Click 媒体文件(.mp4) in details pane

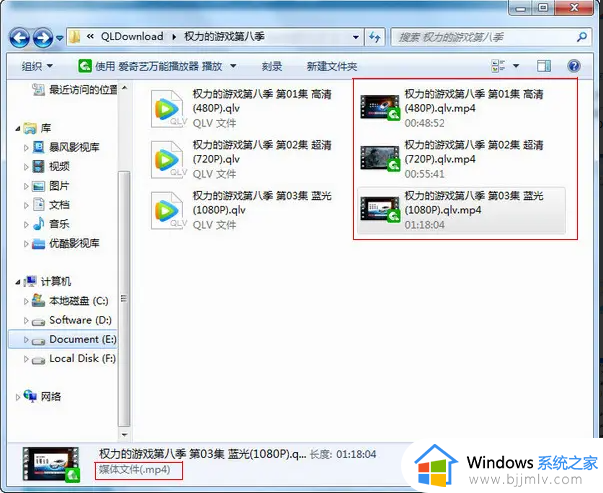point(135,470)
